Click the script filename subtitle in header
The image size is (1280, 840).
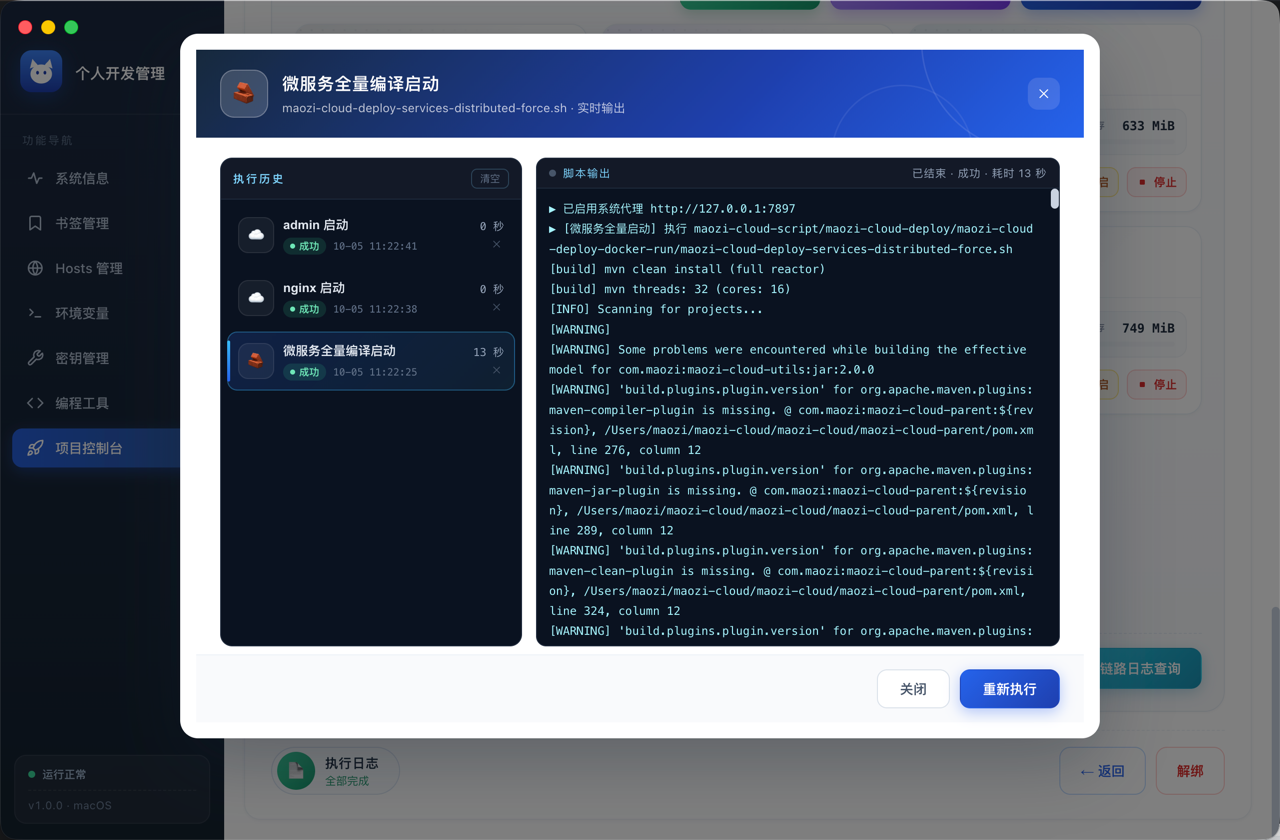[453, 108]
